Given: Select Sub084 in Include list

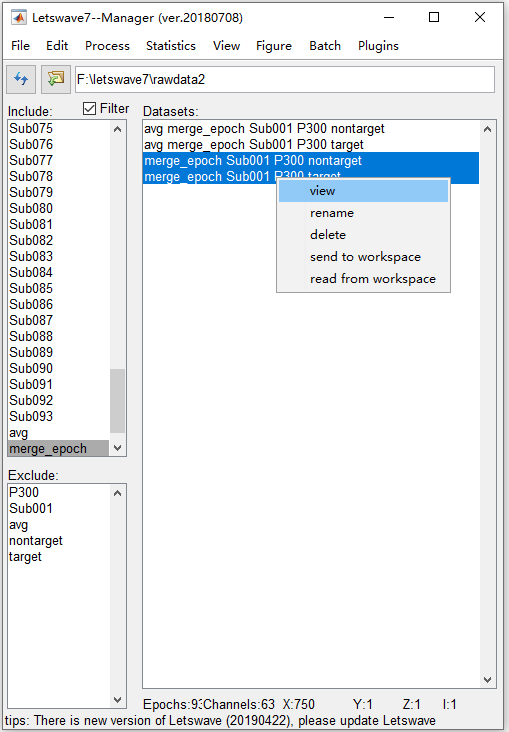Looking at the screenshot, I should tap(59, 272).
